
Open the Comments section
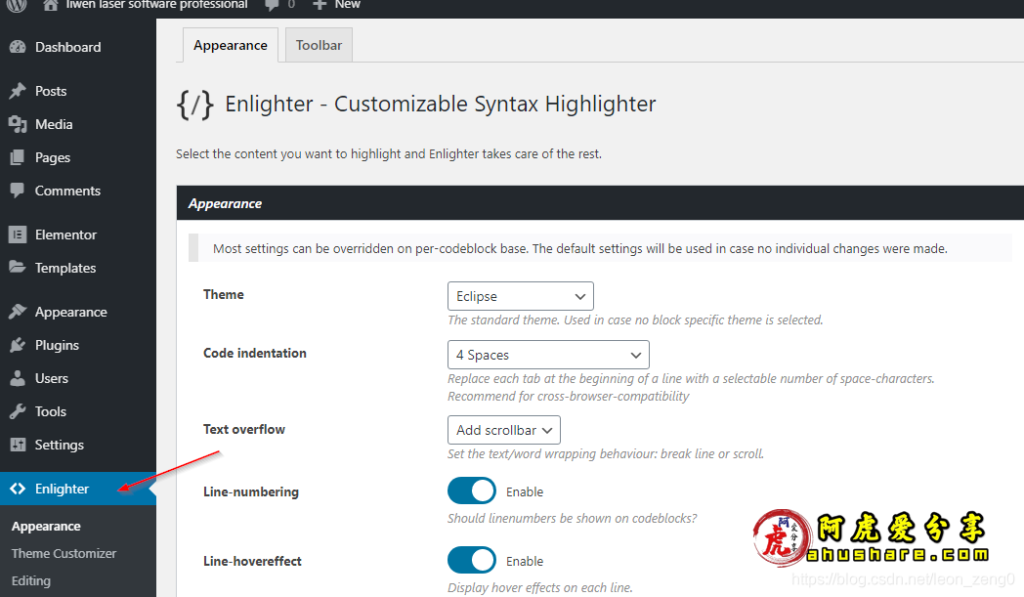[65, 191]
